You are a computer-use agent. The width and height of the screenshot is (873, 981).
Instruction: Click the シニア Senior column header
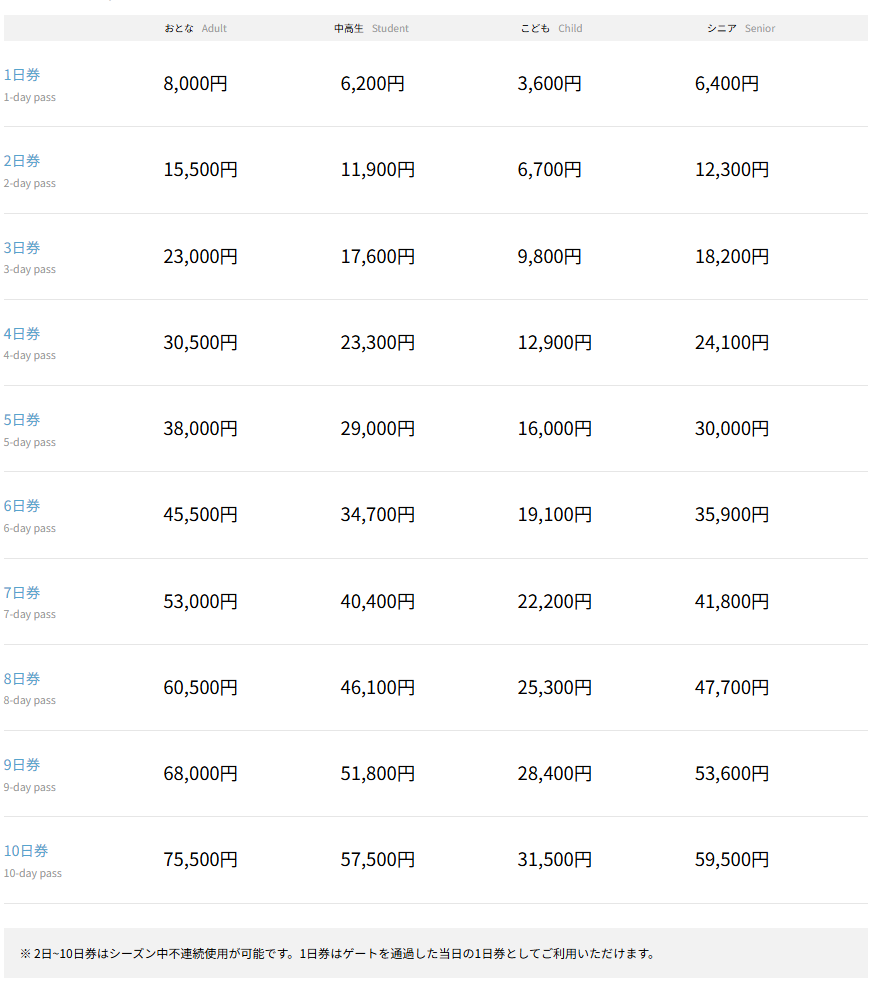point(740,28)
